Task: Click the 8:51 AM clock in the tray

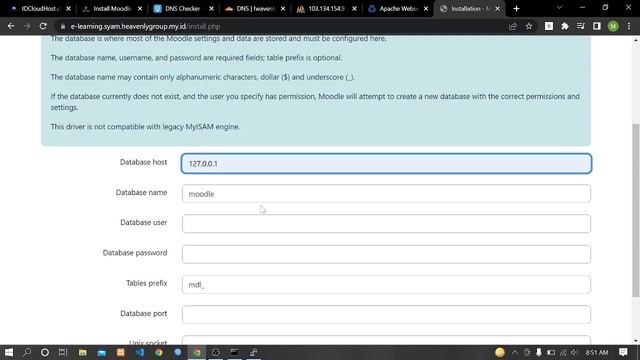Action: (x=596, y=352)
